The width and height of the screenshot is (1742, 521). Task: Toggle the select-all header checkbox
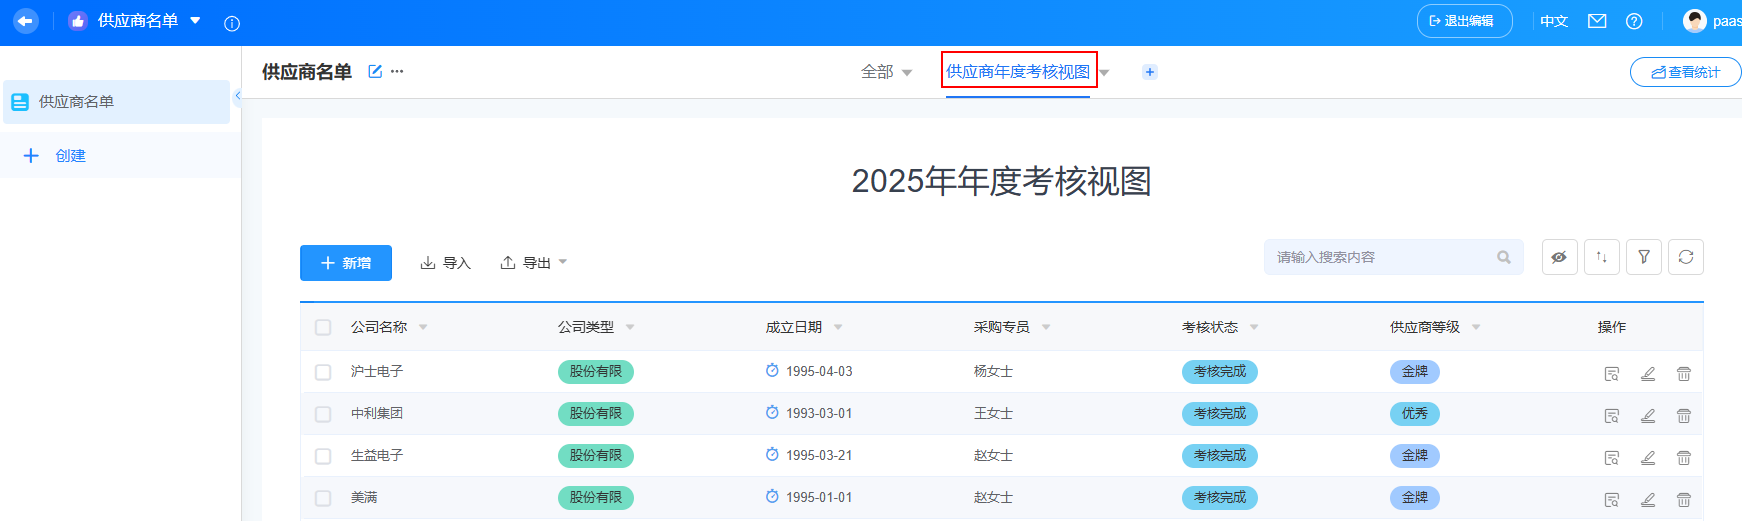tap(323, 327)
